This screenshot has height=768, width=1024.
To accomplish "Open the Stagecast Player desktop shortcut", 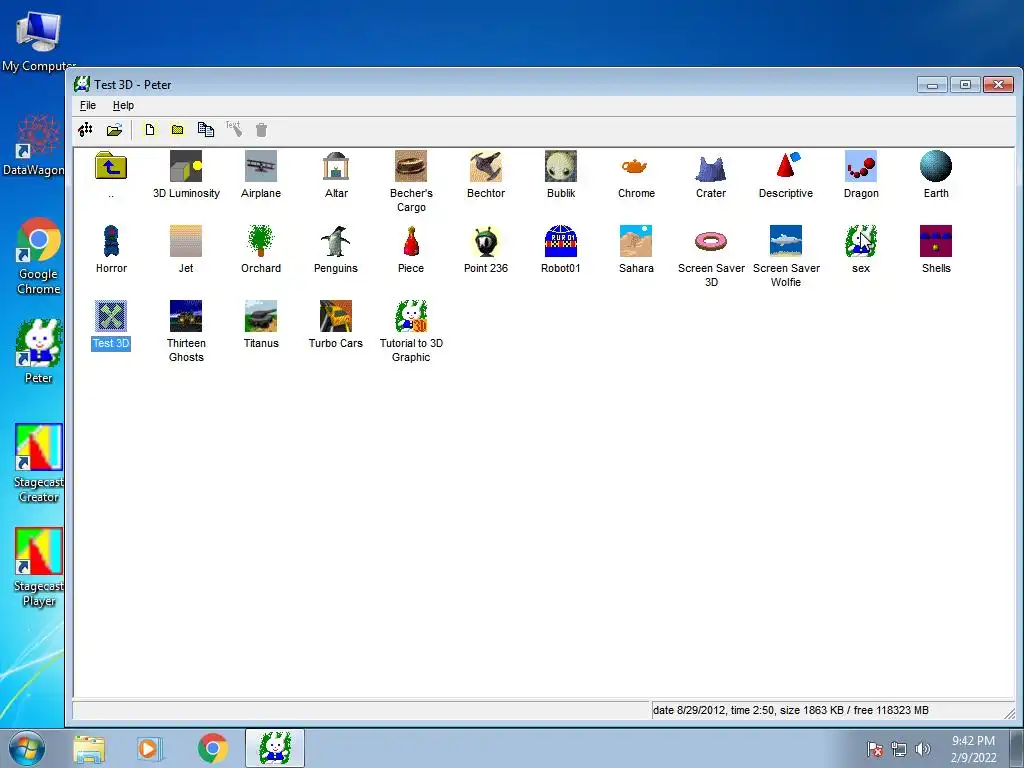I will (39, 568).
